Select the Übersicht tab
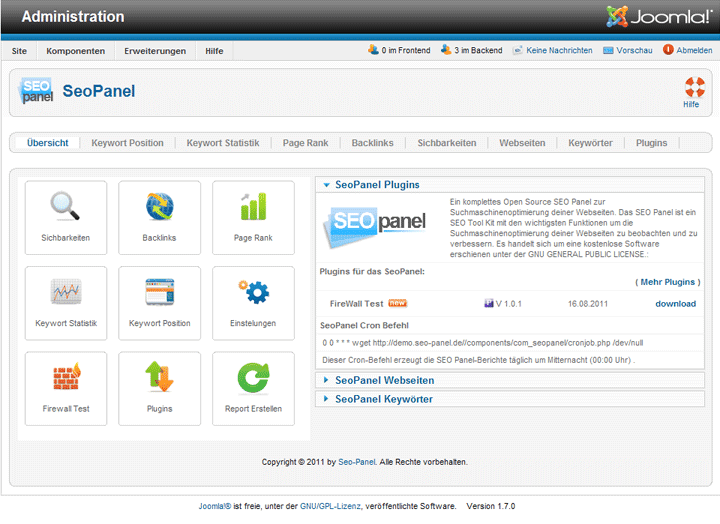The image size is (720, 524). pyautogui.click(x=48, y=143)
